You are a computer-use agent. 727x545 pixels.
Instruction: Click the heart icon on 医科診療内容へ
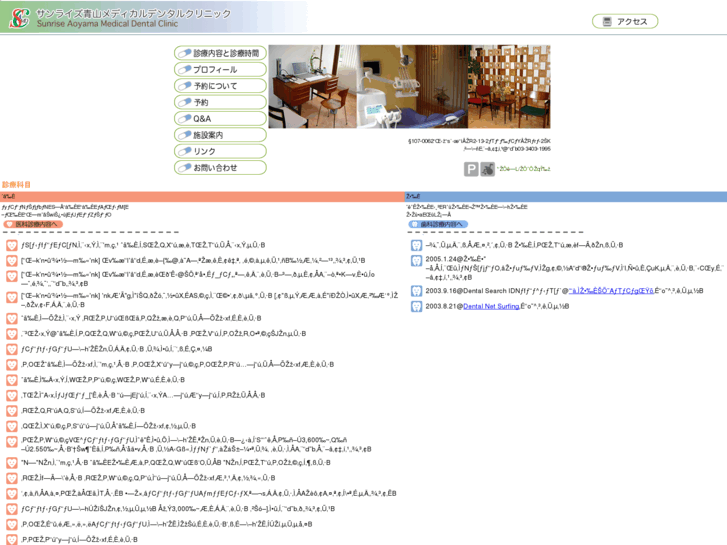pos(9,224)
